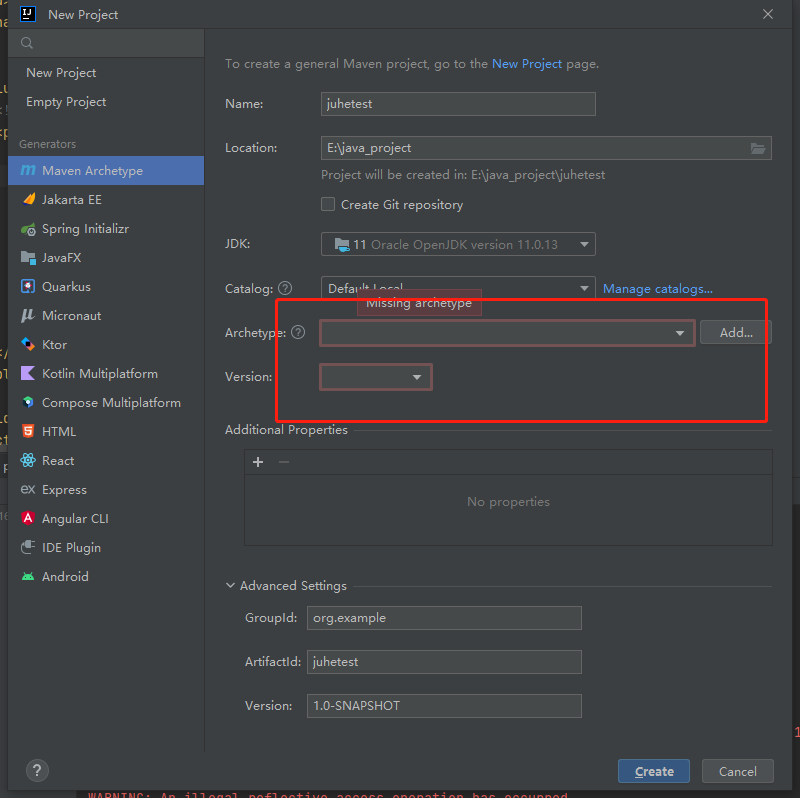Close the New Project dialog
Screen dimensions: 800x798
[x=768, y=14]
